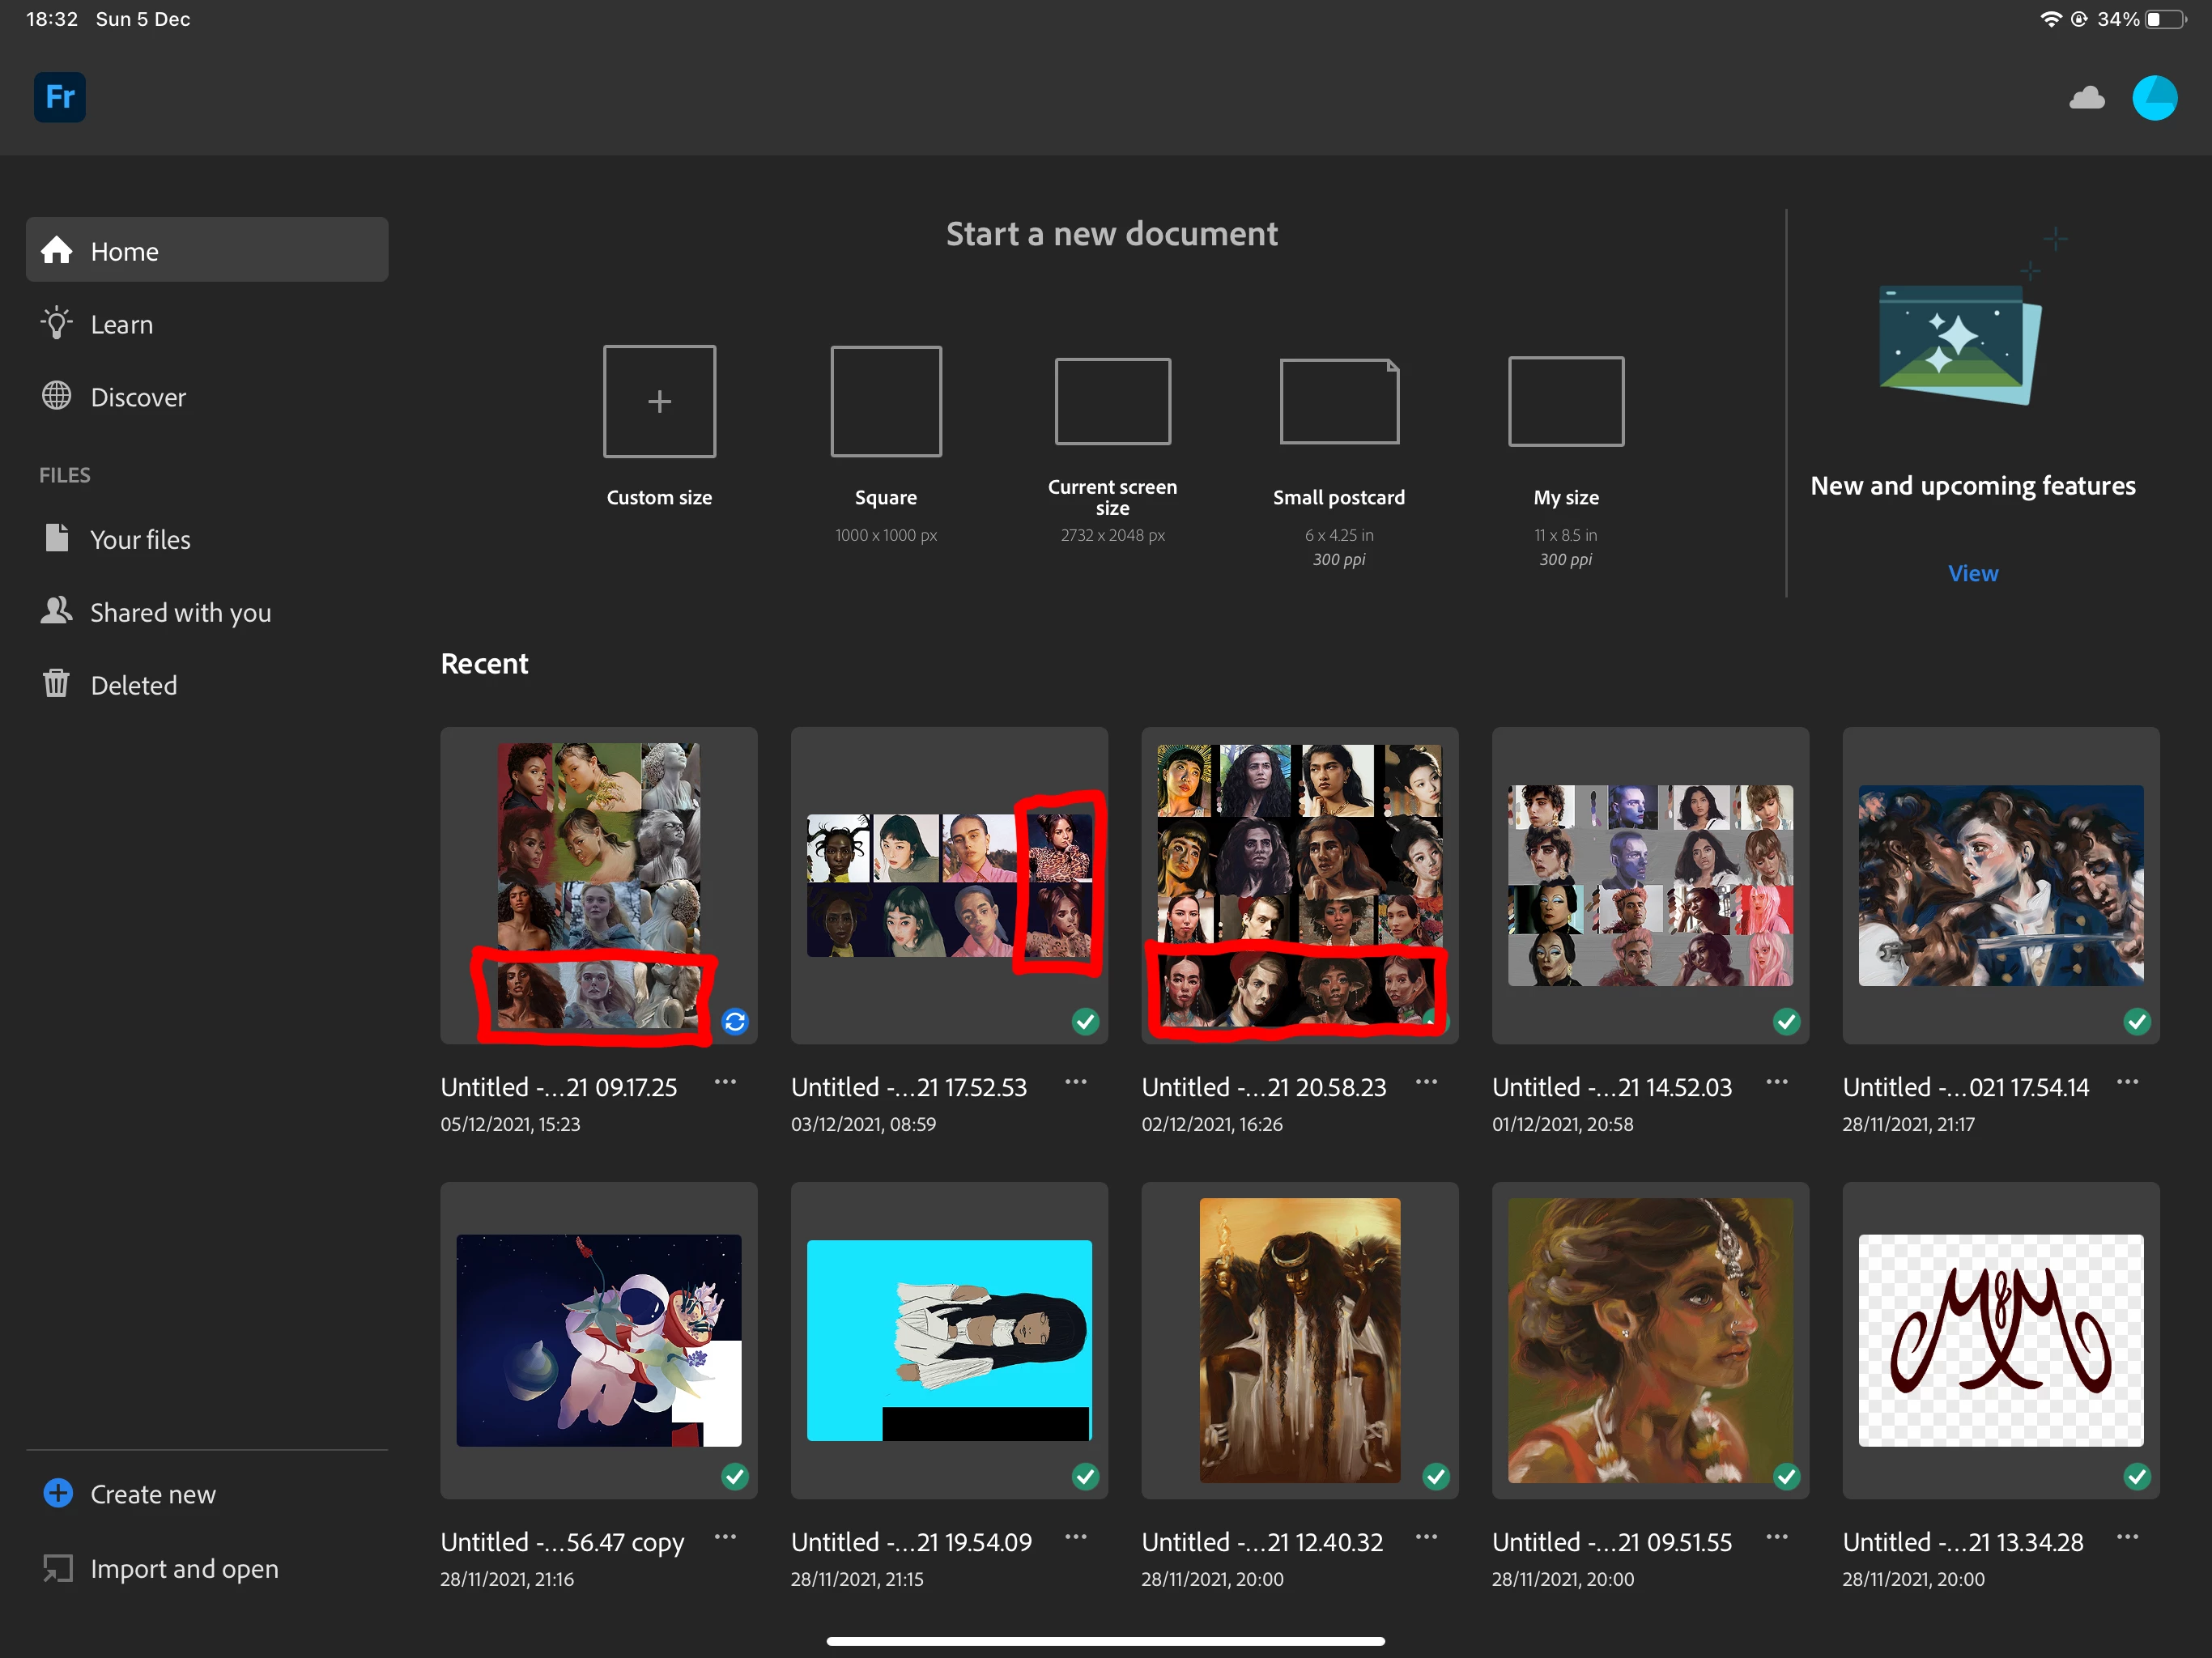
Task: Select the Square document preset
Action: (885, 402)
